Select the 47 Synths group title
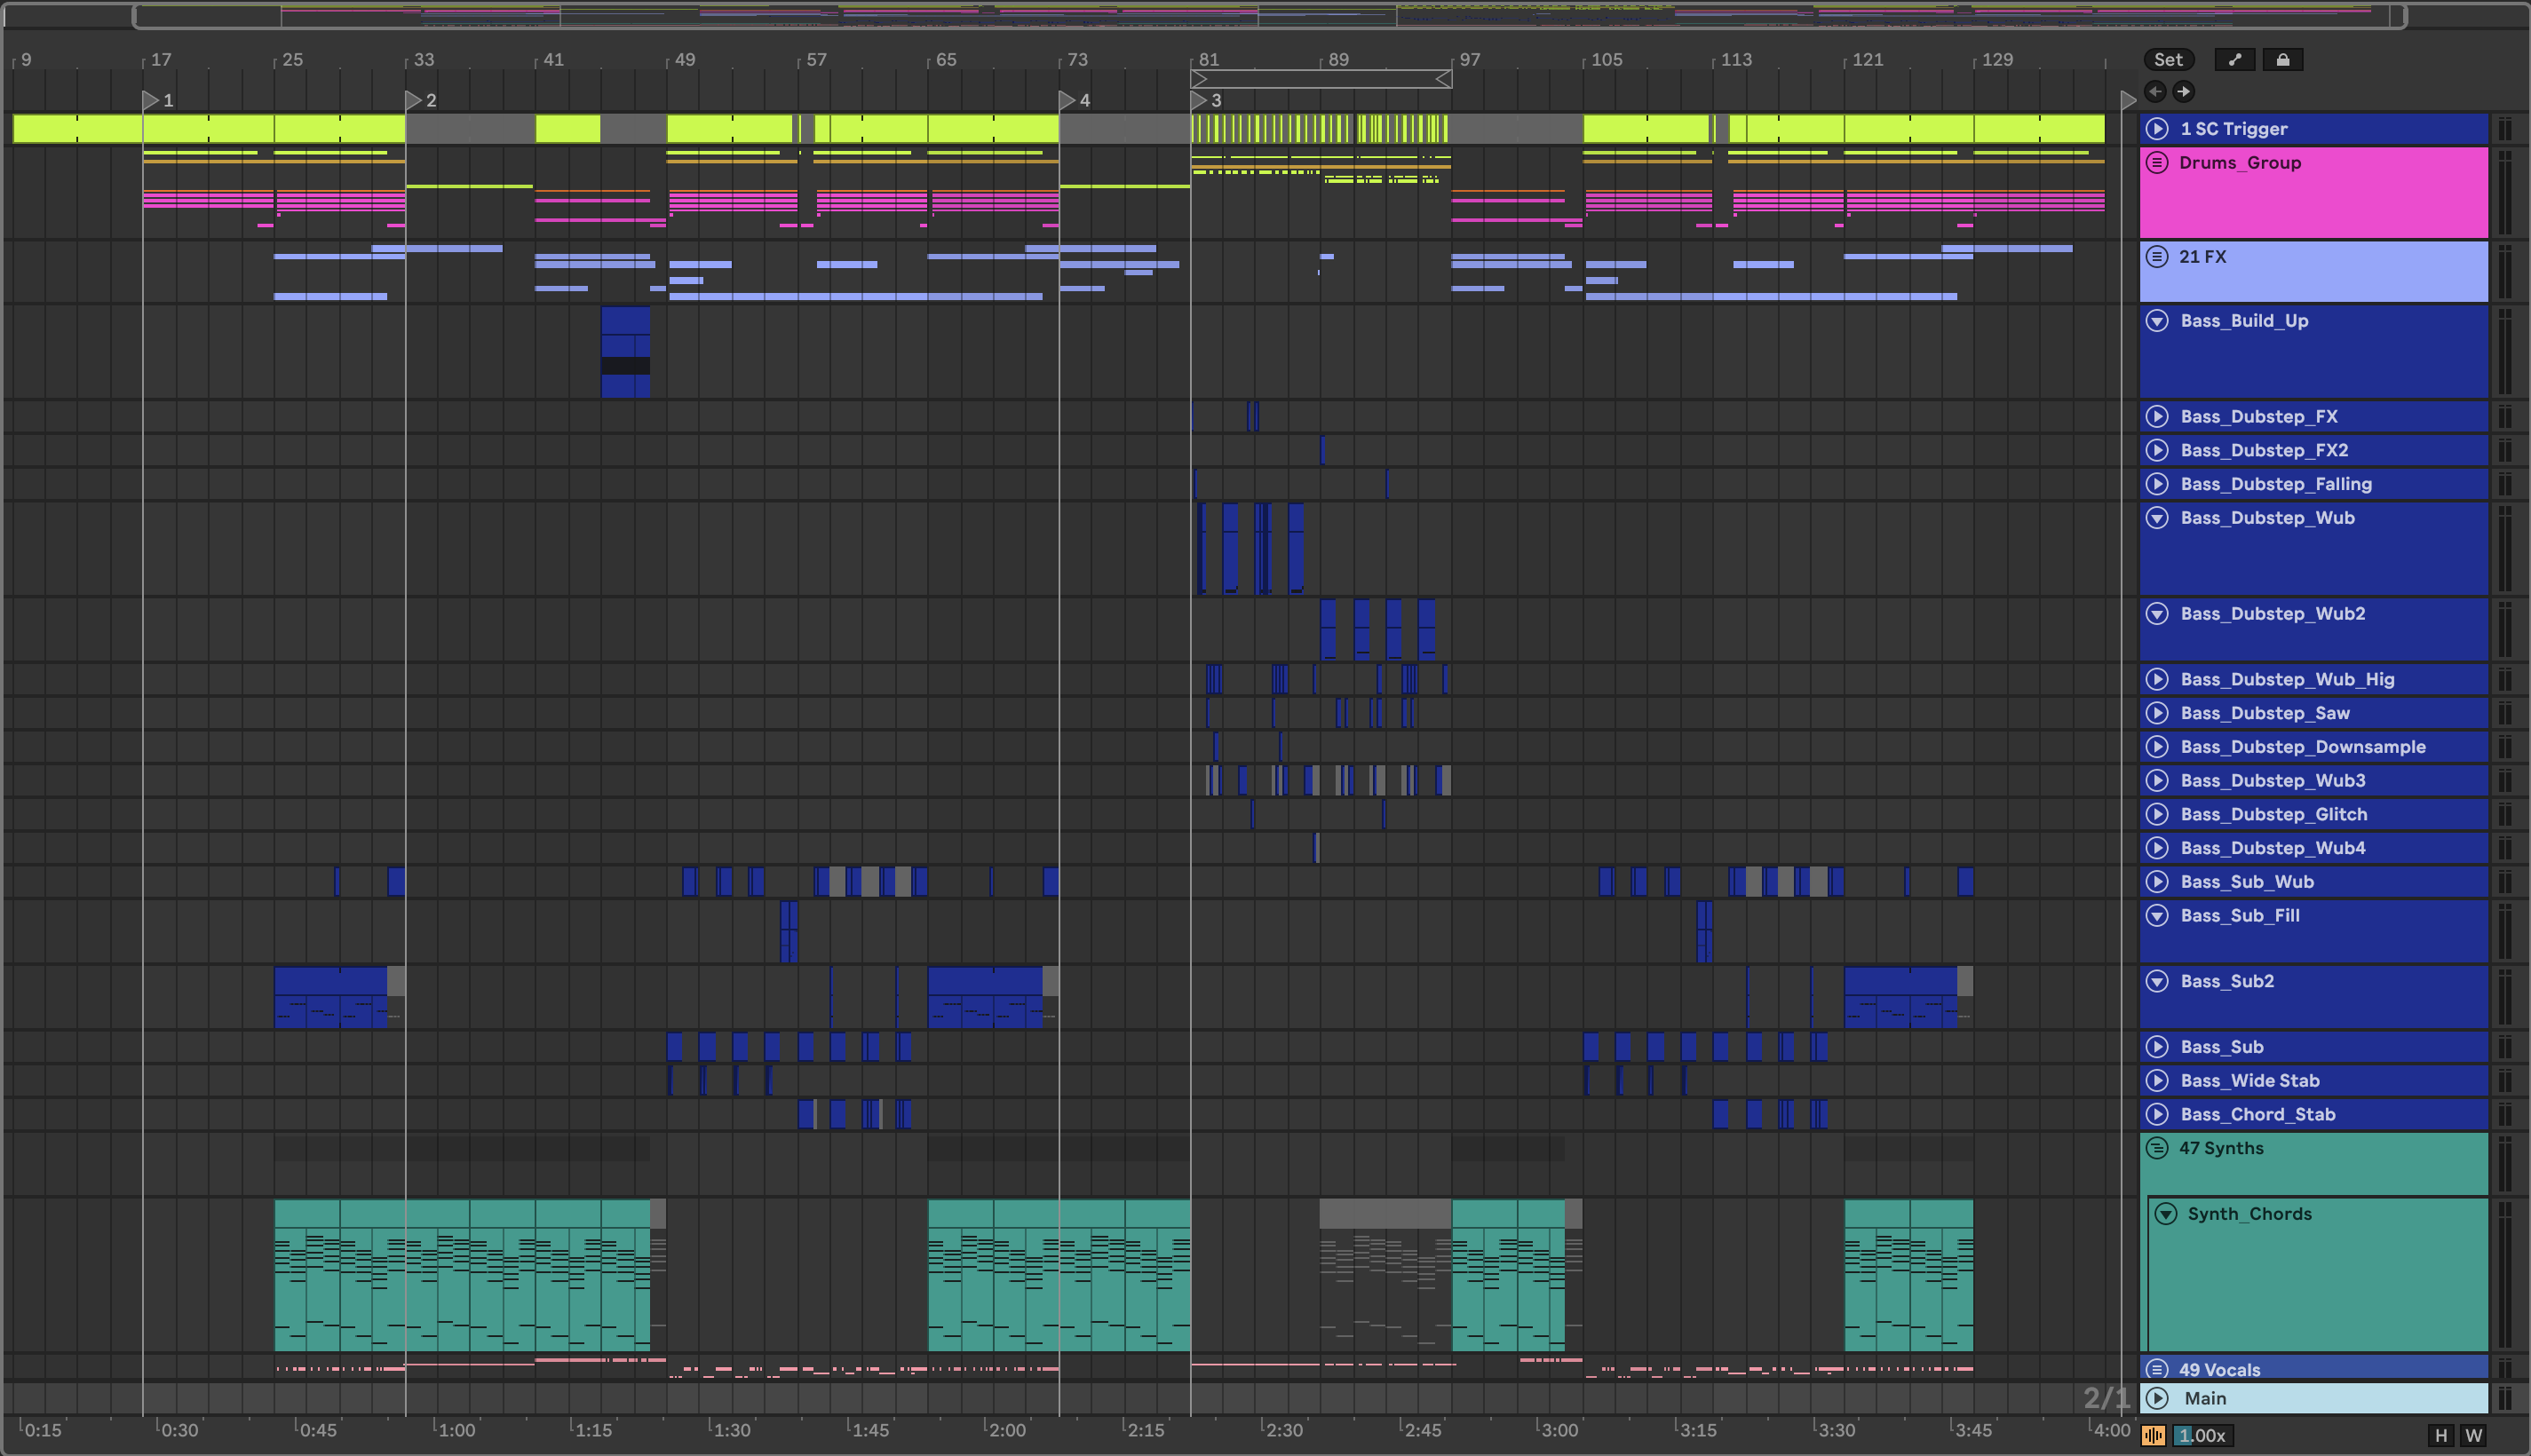 point(2221,1148)
